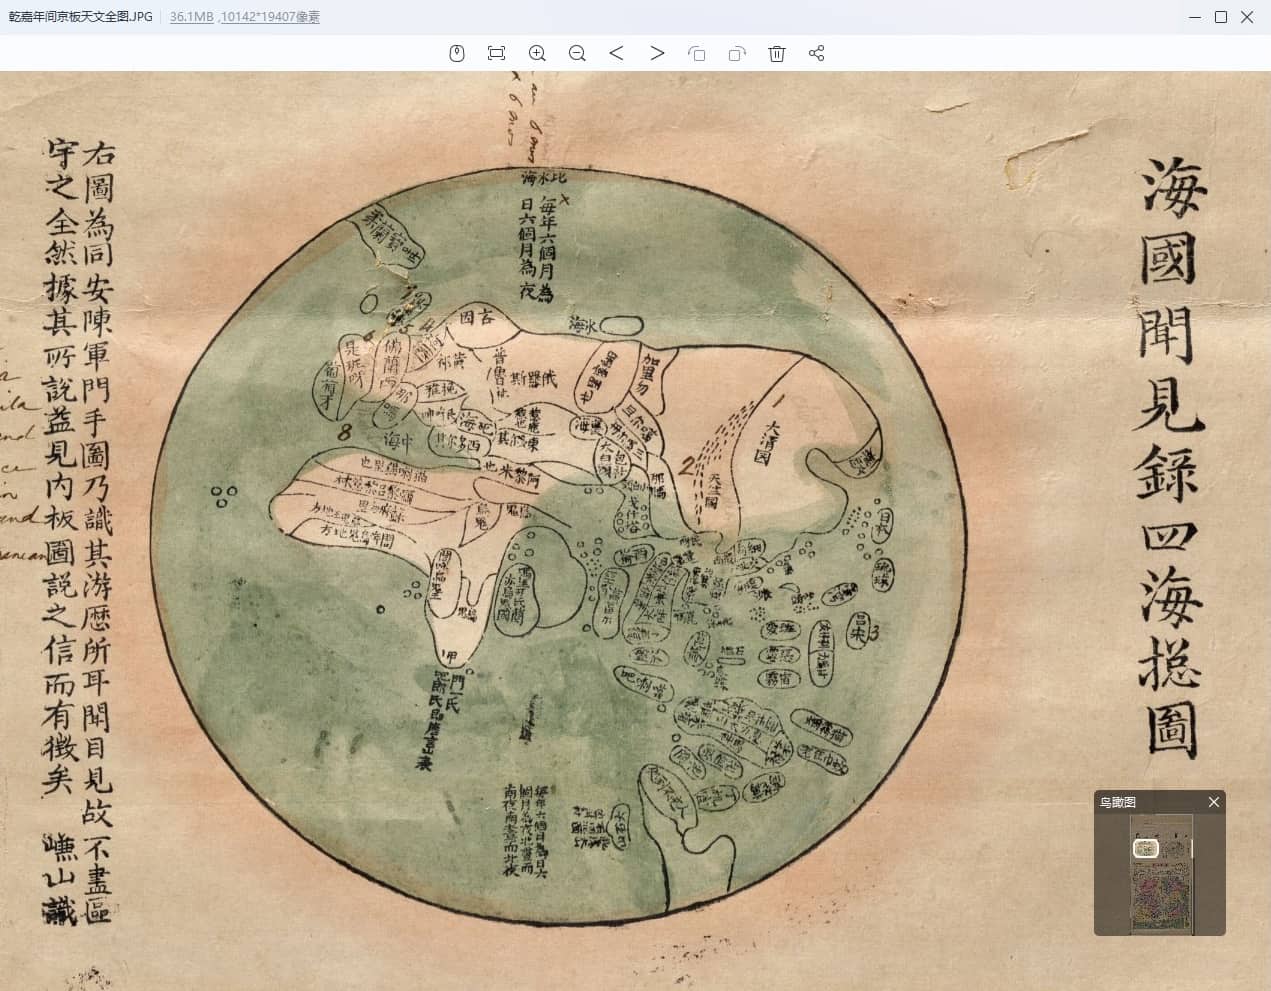Click the white viewport box in overview
The height and width of the screenshot is (991, 1271).
coord(1146,849)
